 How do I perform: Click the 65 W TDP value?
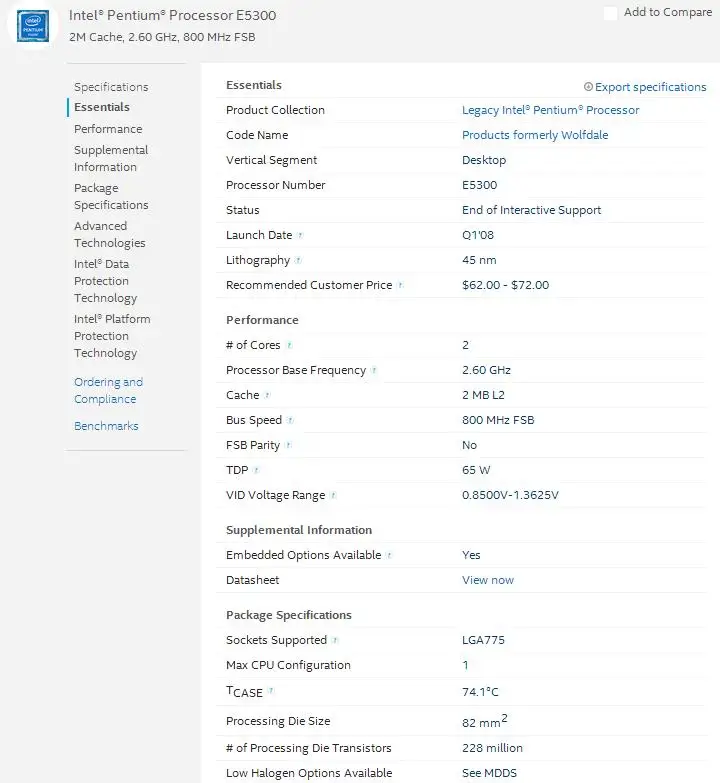(x=476, y=470)
